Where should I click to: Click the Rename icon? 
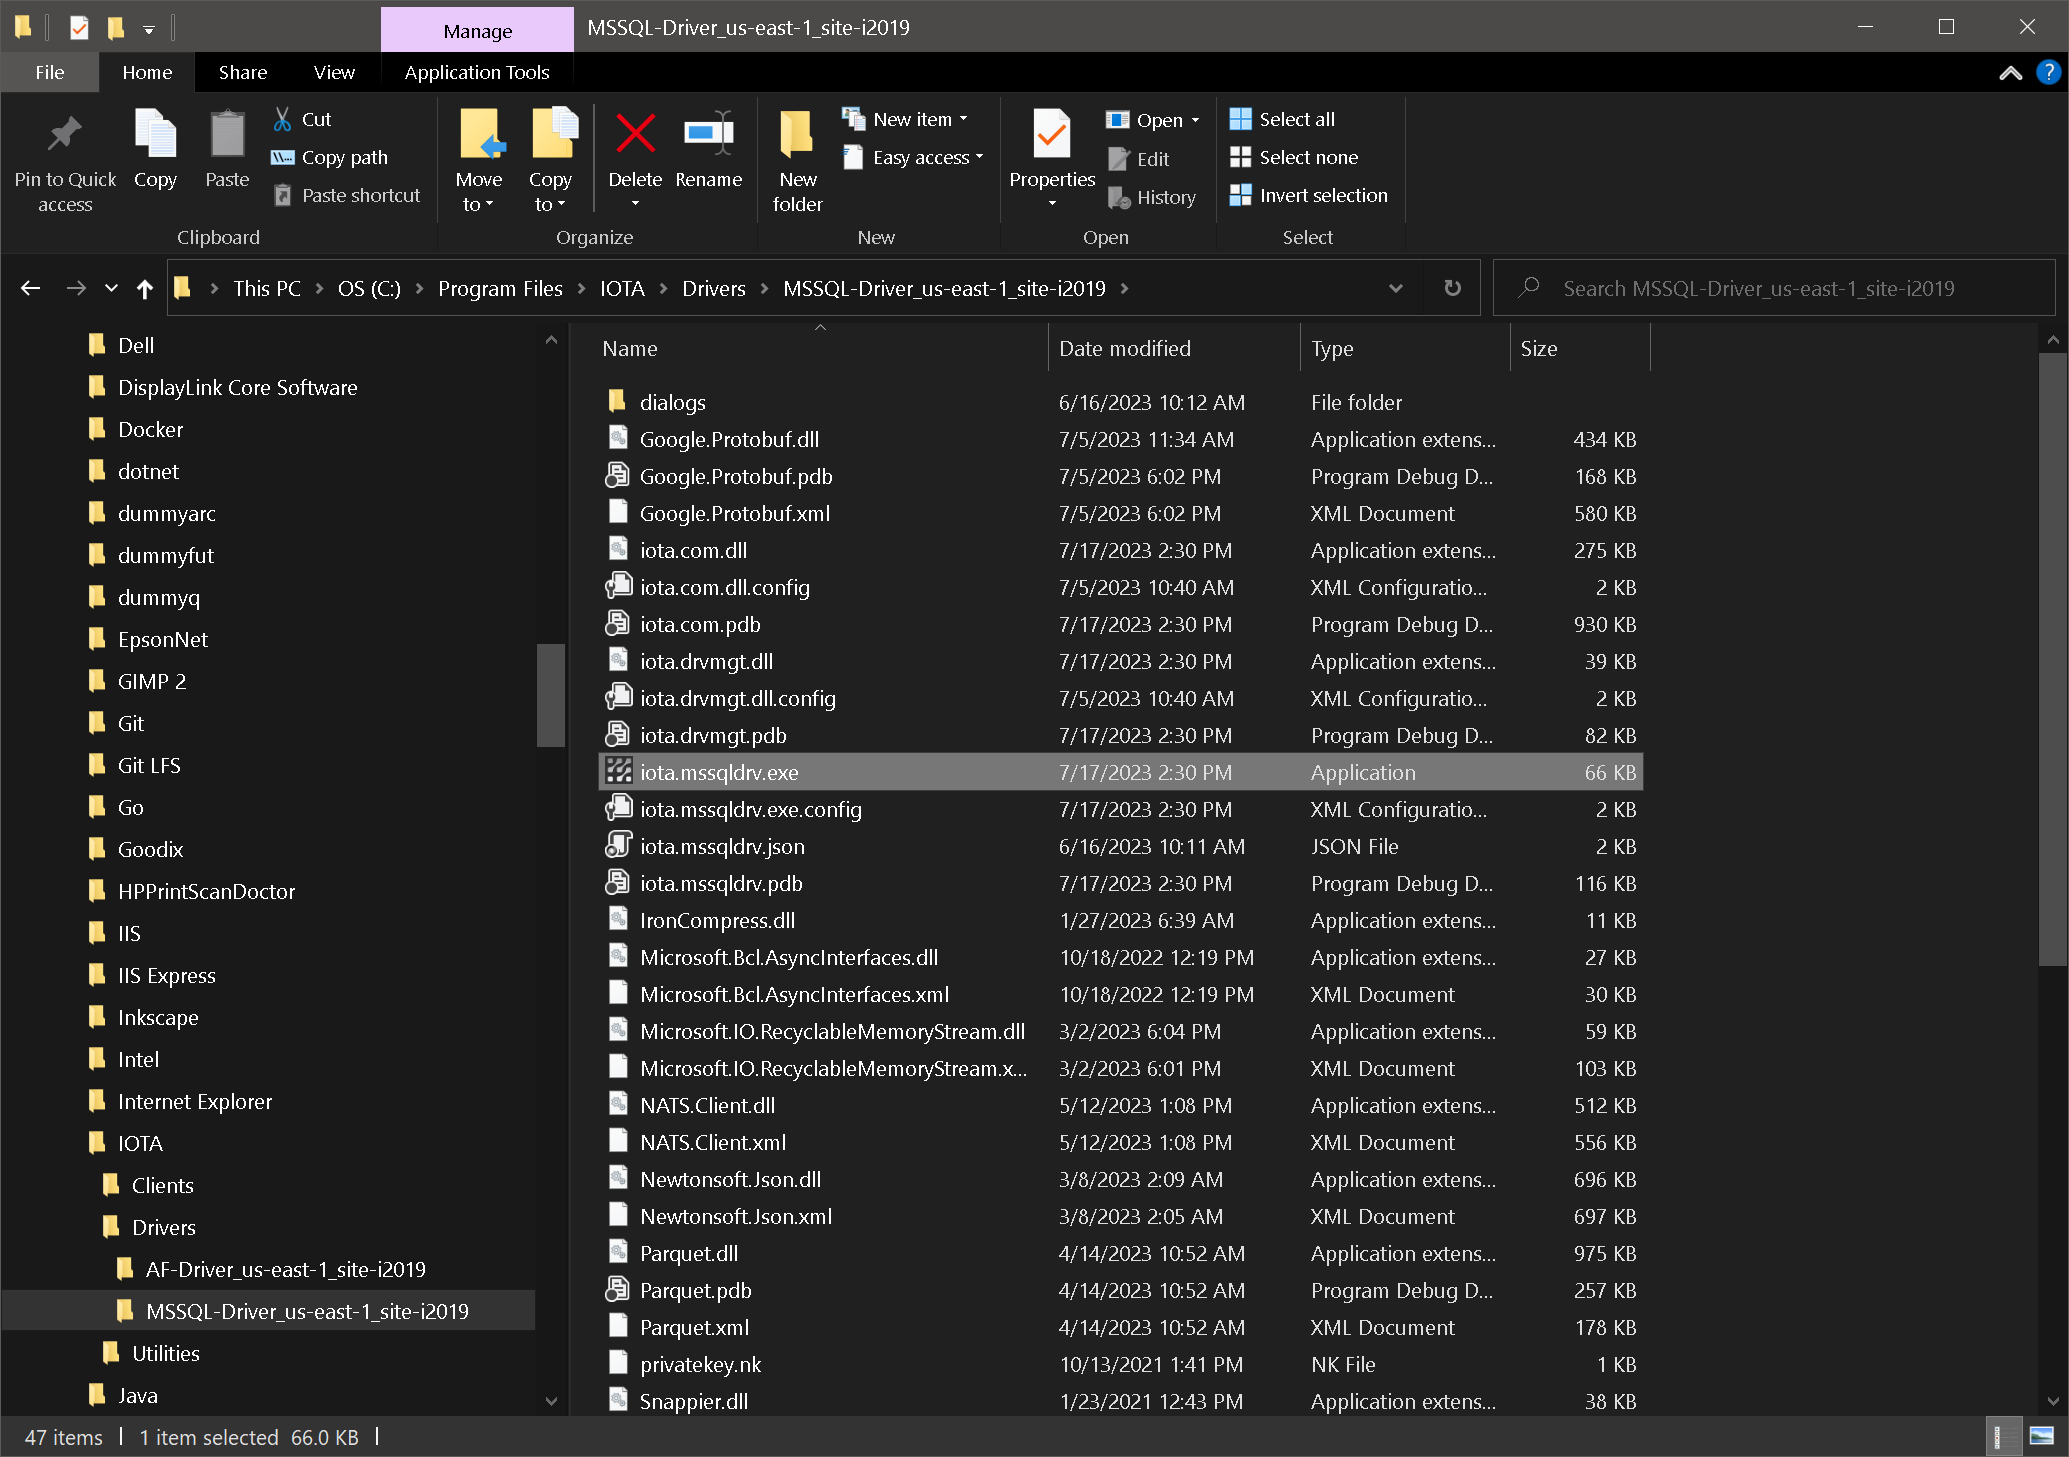[x=708, y=134]
